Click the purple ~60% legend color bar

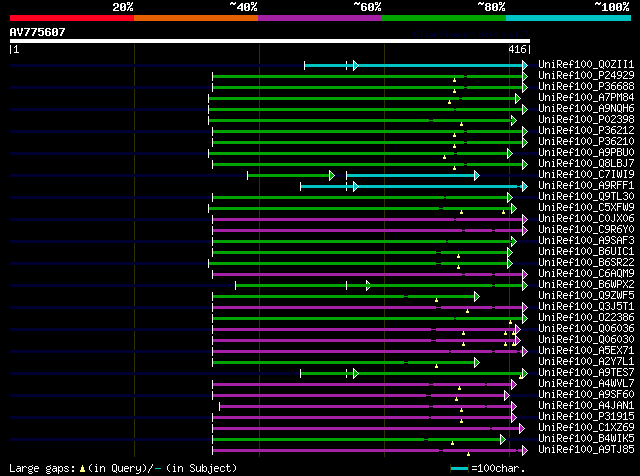320,18
